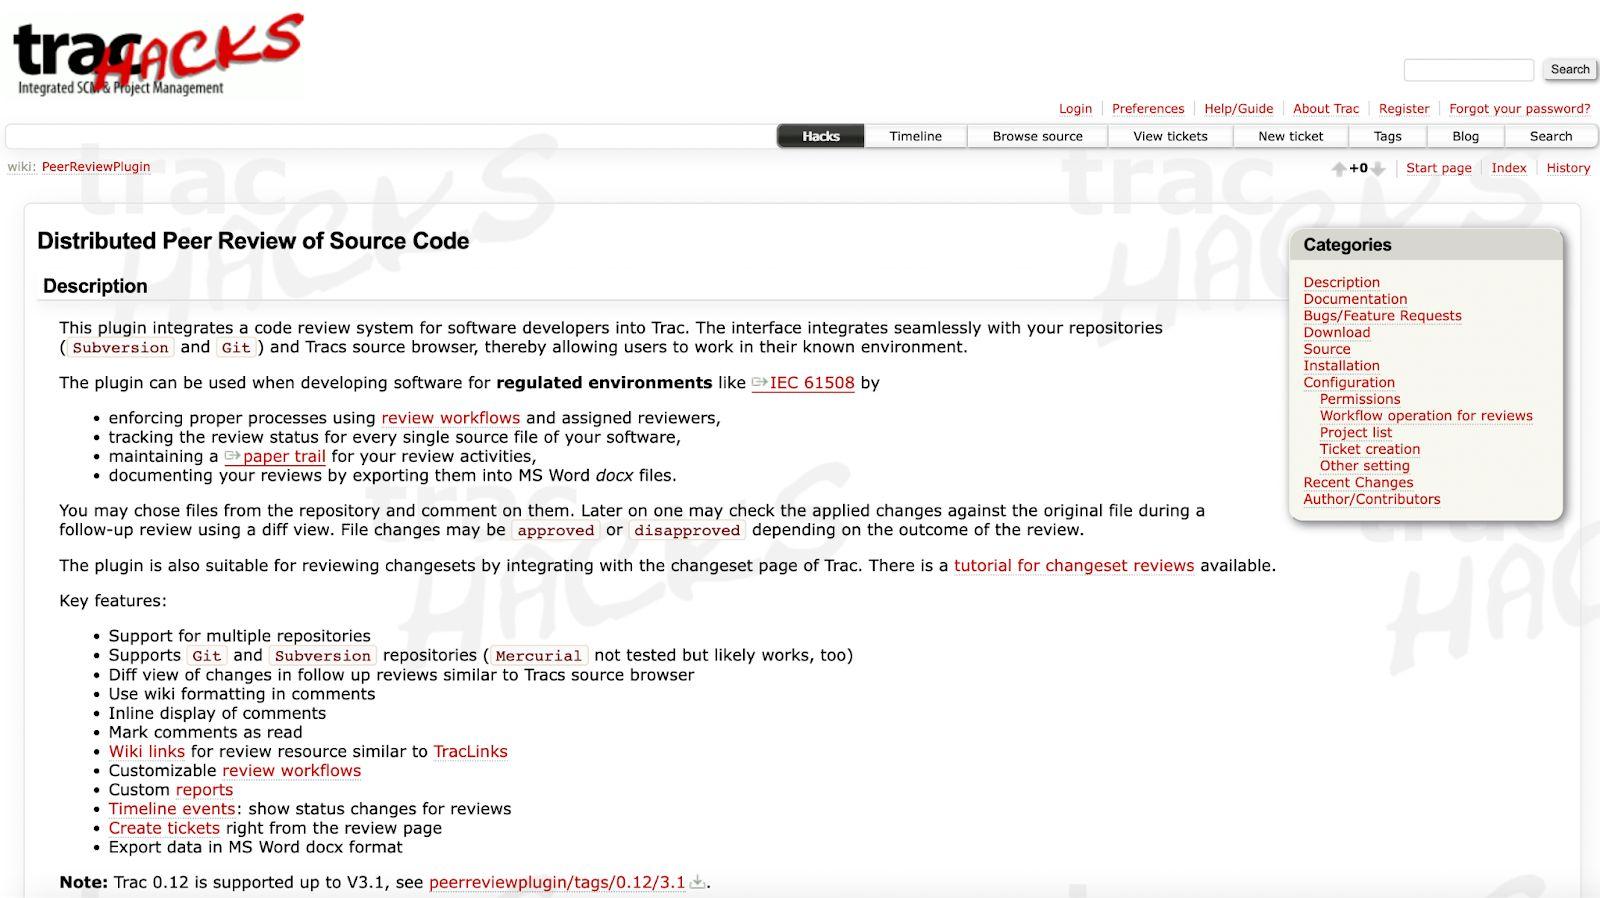Jump to Source in Categories
1600x898 pixels.
click(x=1326, y=349)
